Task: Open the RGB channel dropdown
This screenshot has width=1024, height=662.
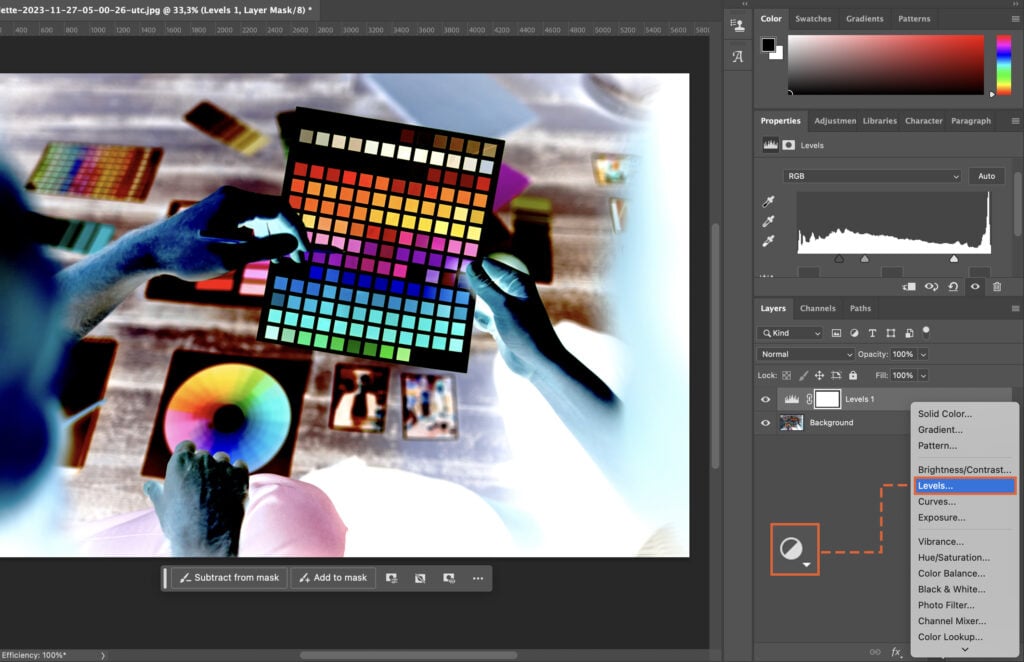Action: (872, 176)
